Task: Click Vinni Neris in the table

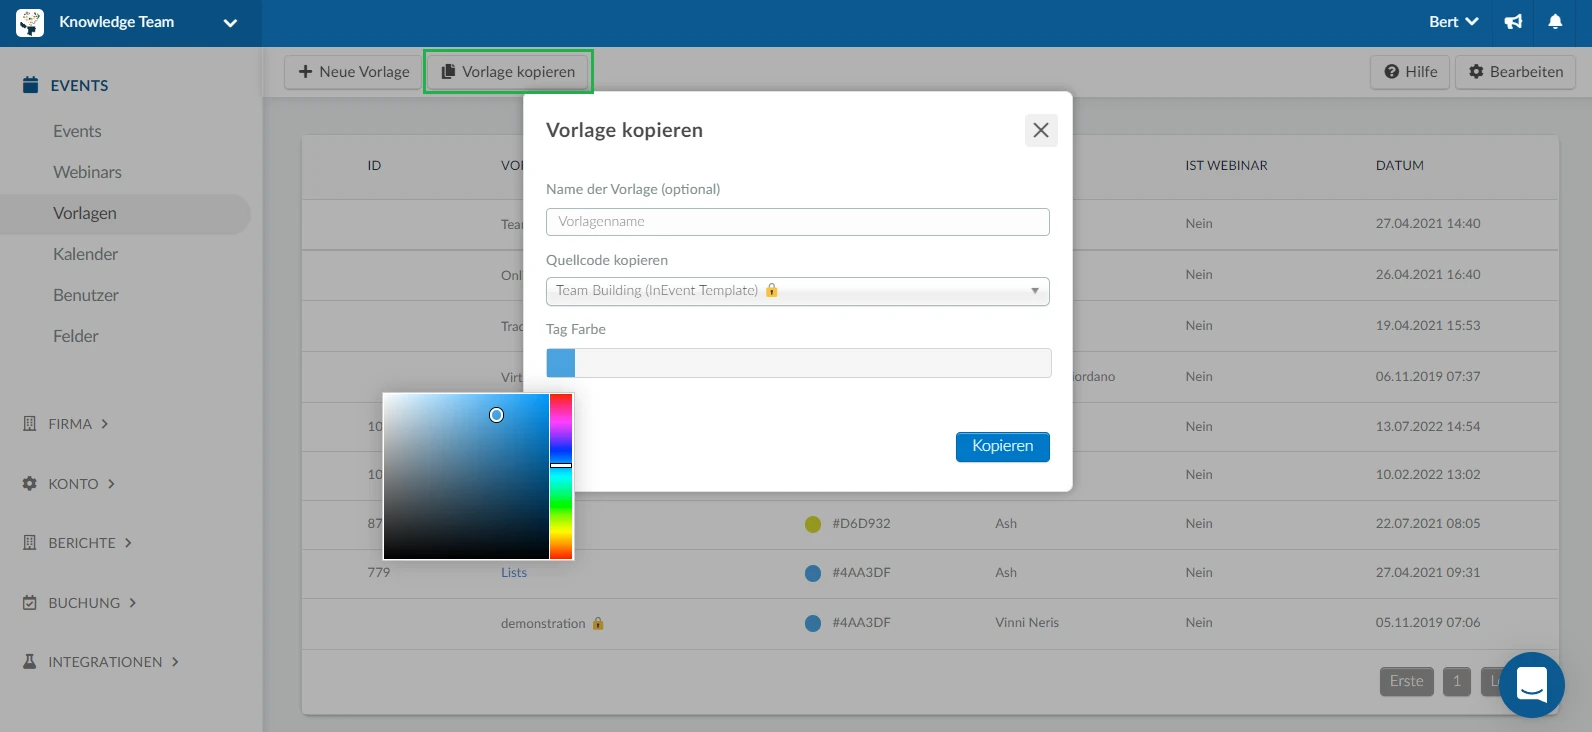Action: coord(1027,623)
